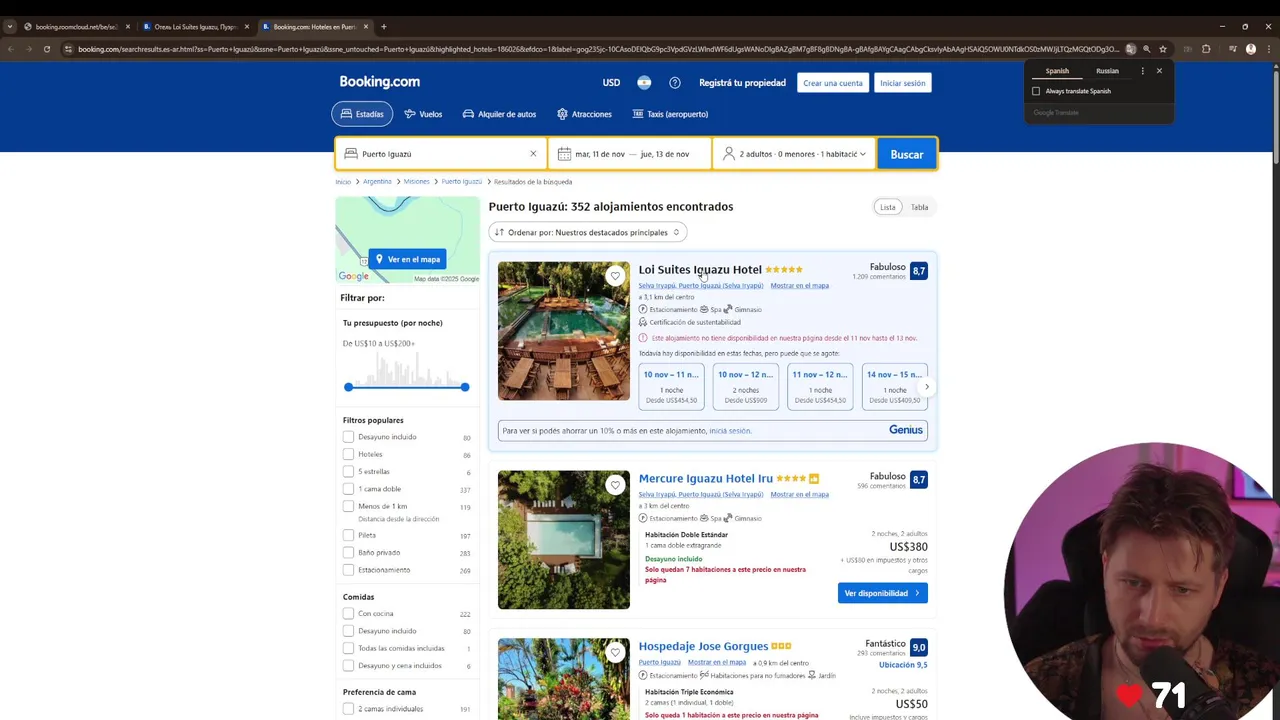Open browser extensions puzzle icon
This screenshot has width=1280, height=720.
(1205, 49)
